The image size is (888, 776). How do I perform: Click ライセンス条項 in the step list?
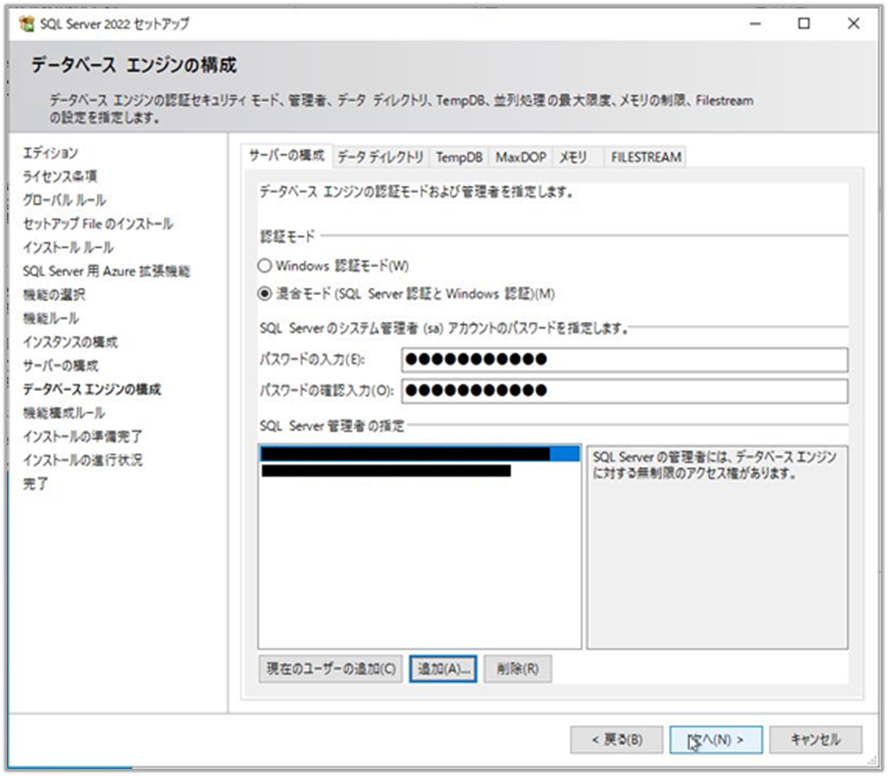point(60,177)
